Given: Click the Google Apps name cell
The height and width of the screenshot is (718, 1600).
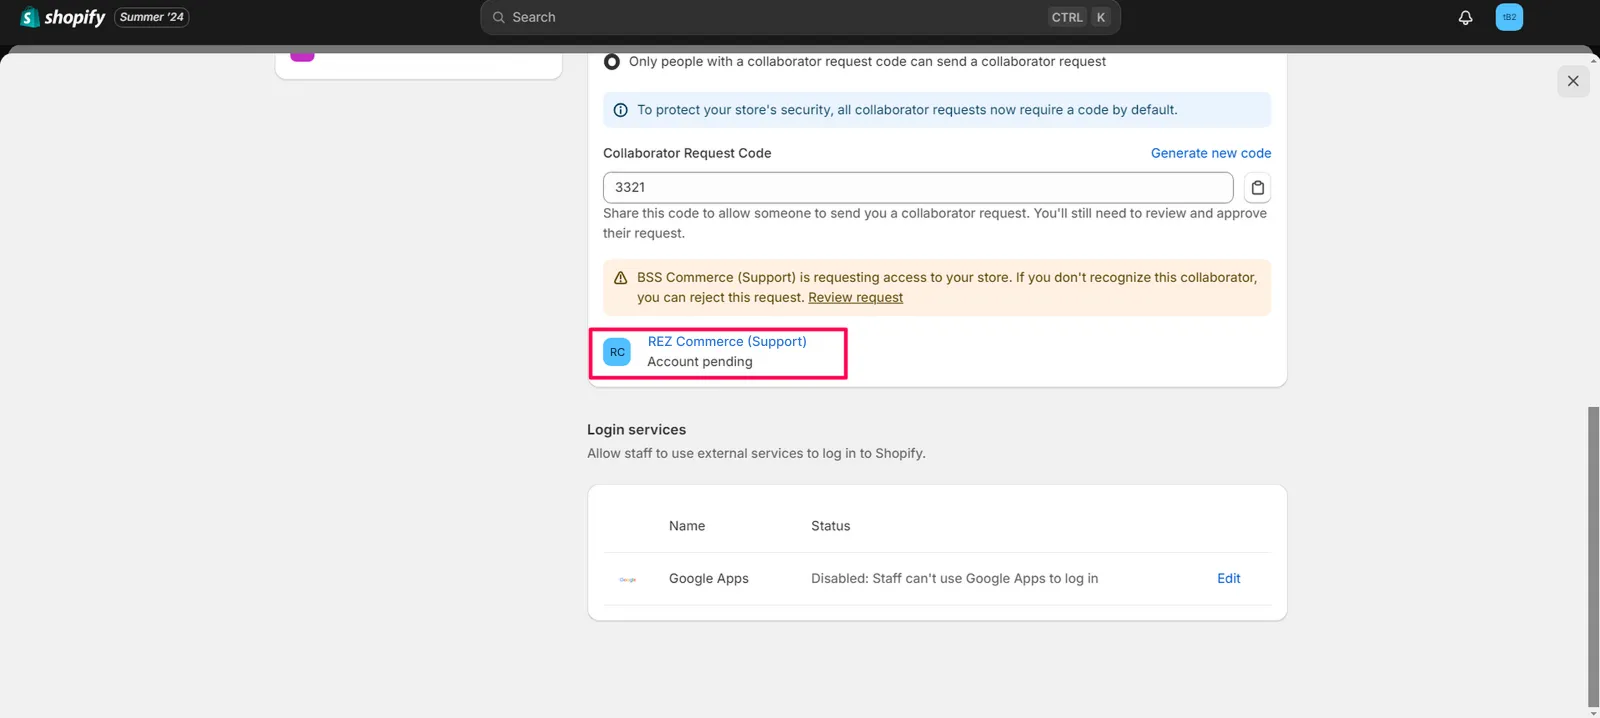Looking at the screenshot, I should pos(709,578).
